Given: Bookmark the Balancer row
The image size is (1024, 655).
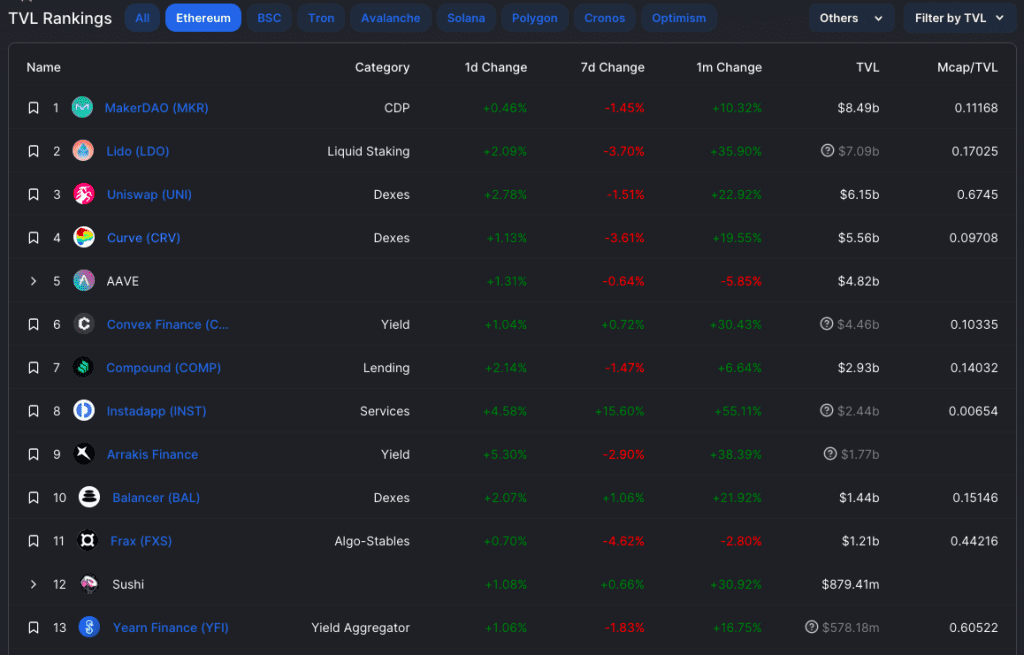Looking at the screenshot, I should pos(33,498).
